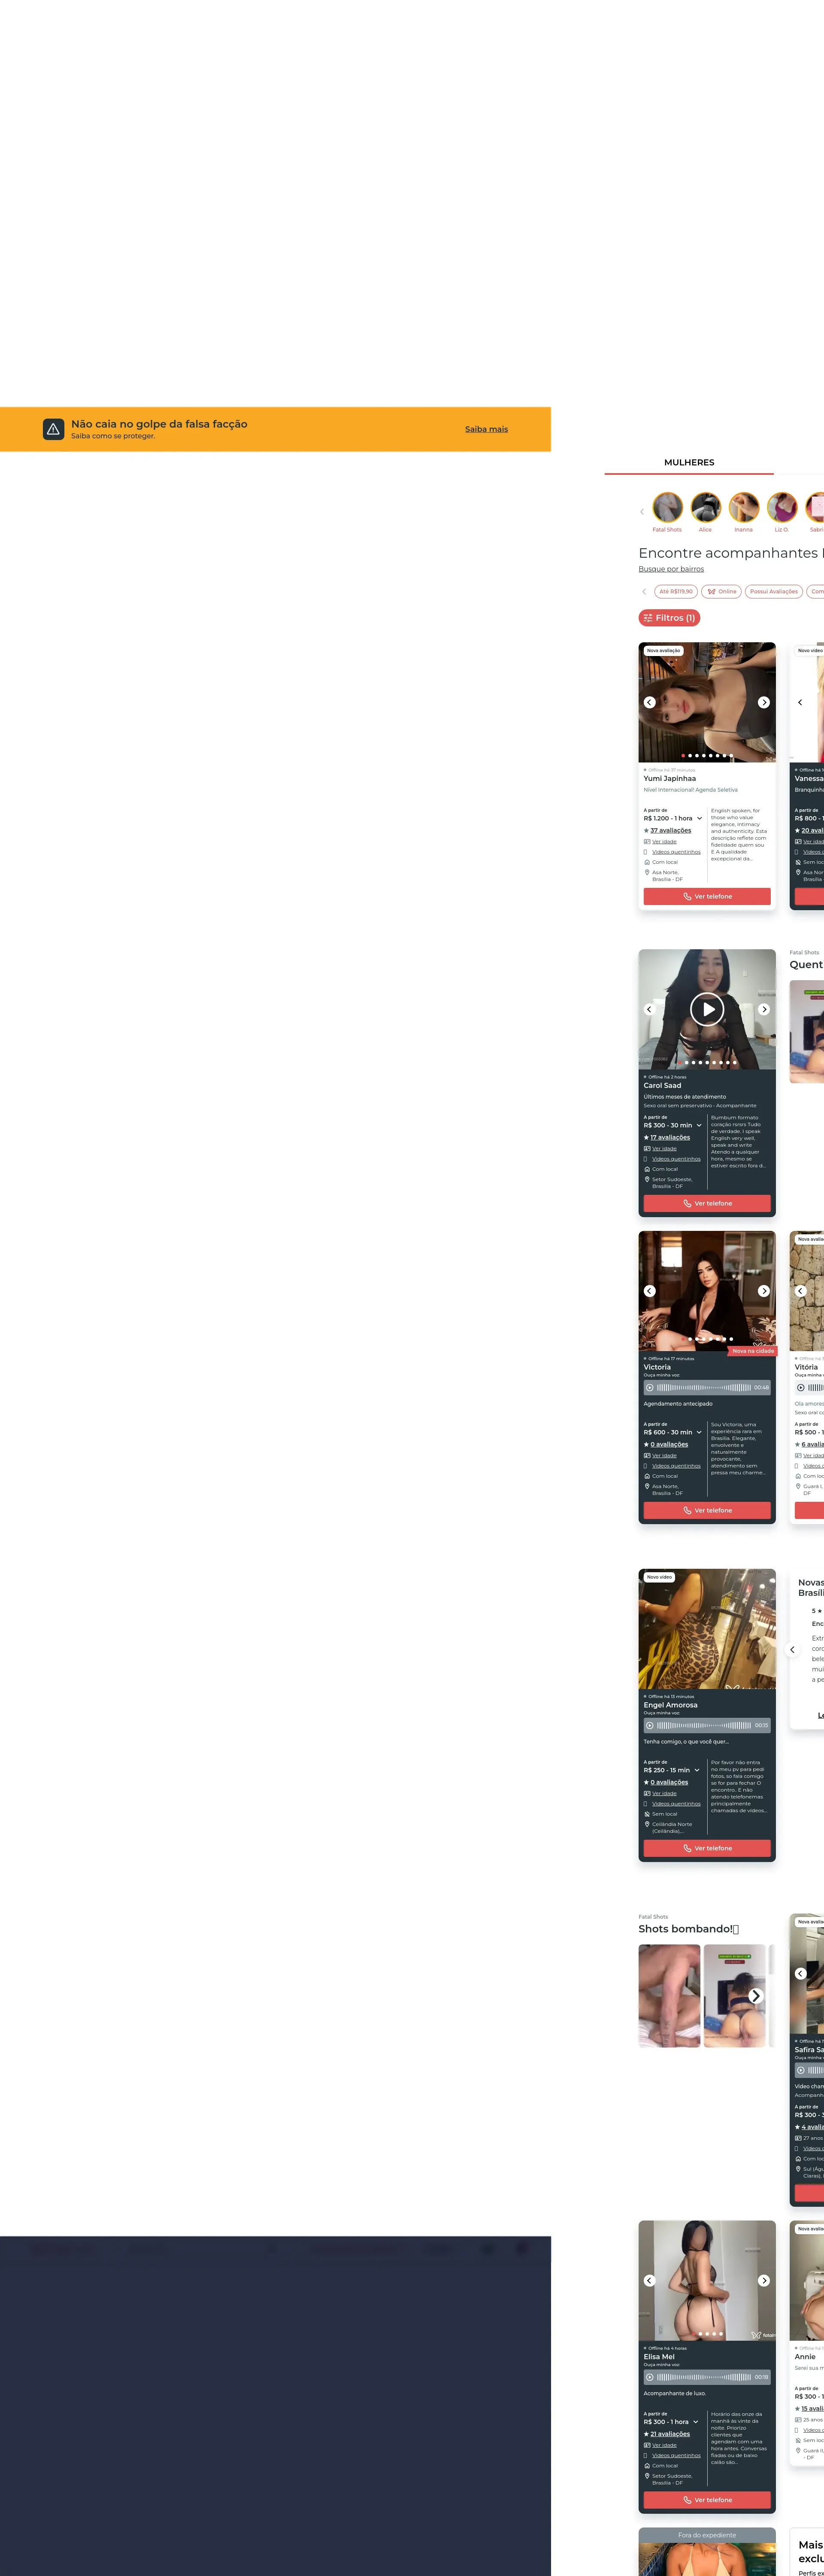Play Victoria's voice audio clip
The width and height of the screenshot is (824, 2576).
click(650, 1387)
